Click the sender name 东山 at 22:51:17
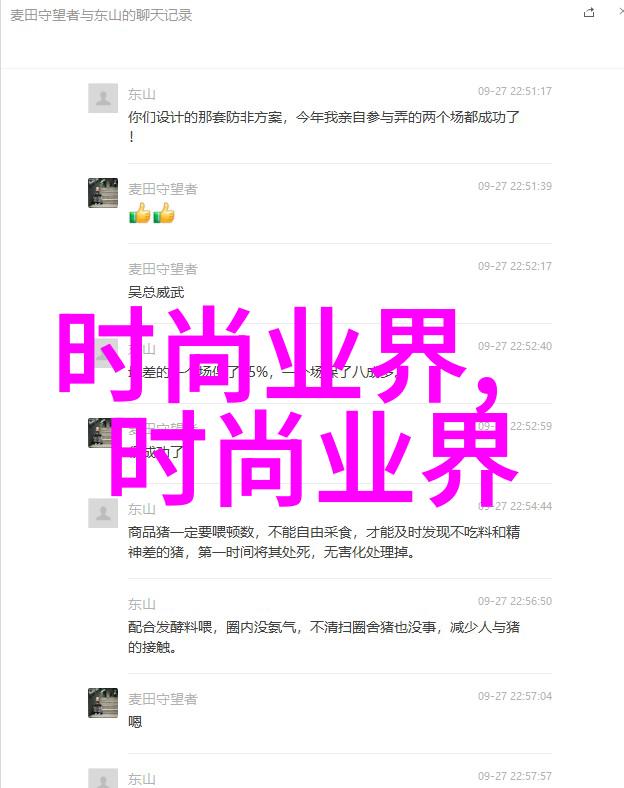 coord(142,94)
